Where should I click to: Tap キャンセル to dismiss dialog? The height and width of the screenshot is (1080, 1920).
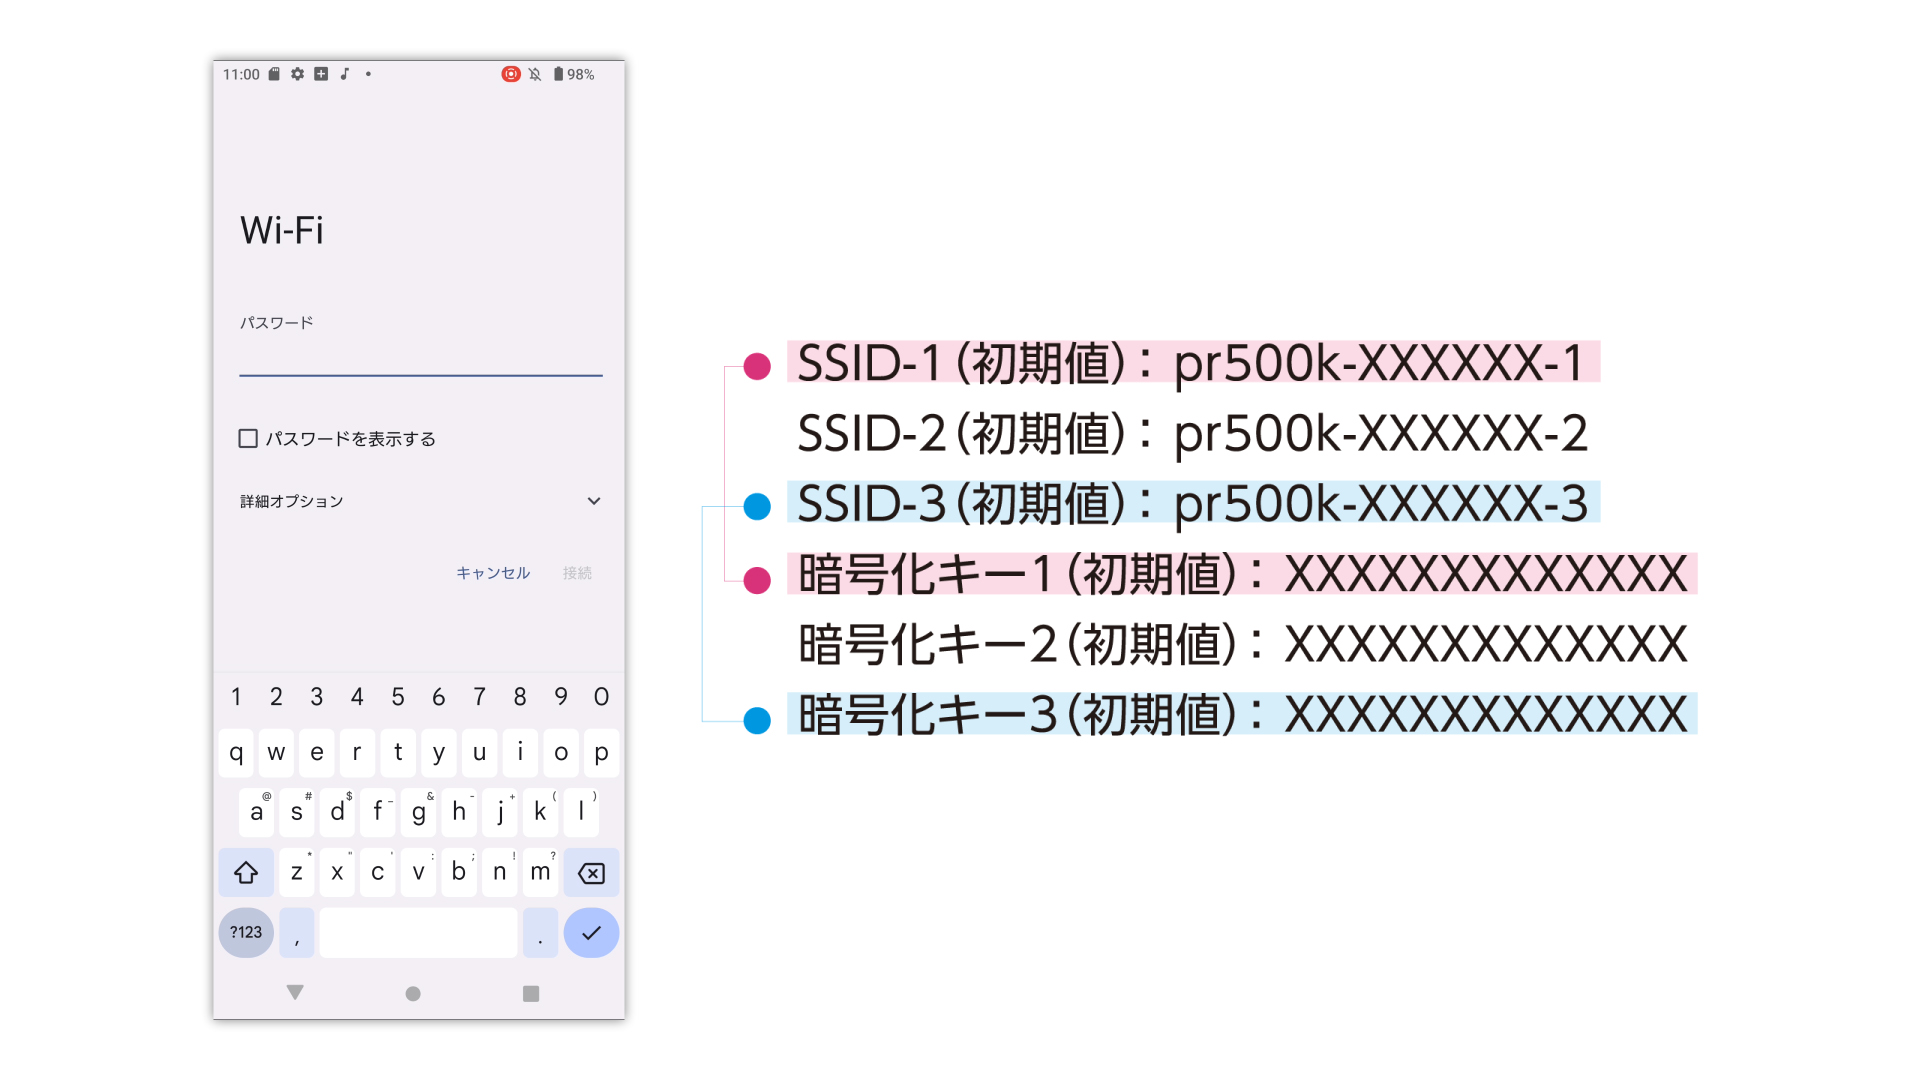click(493, 573)
